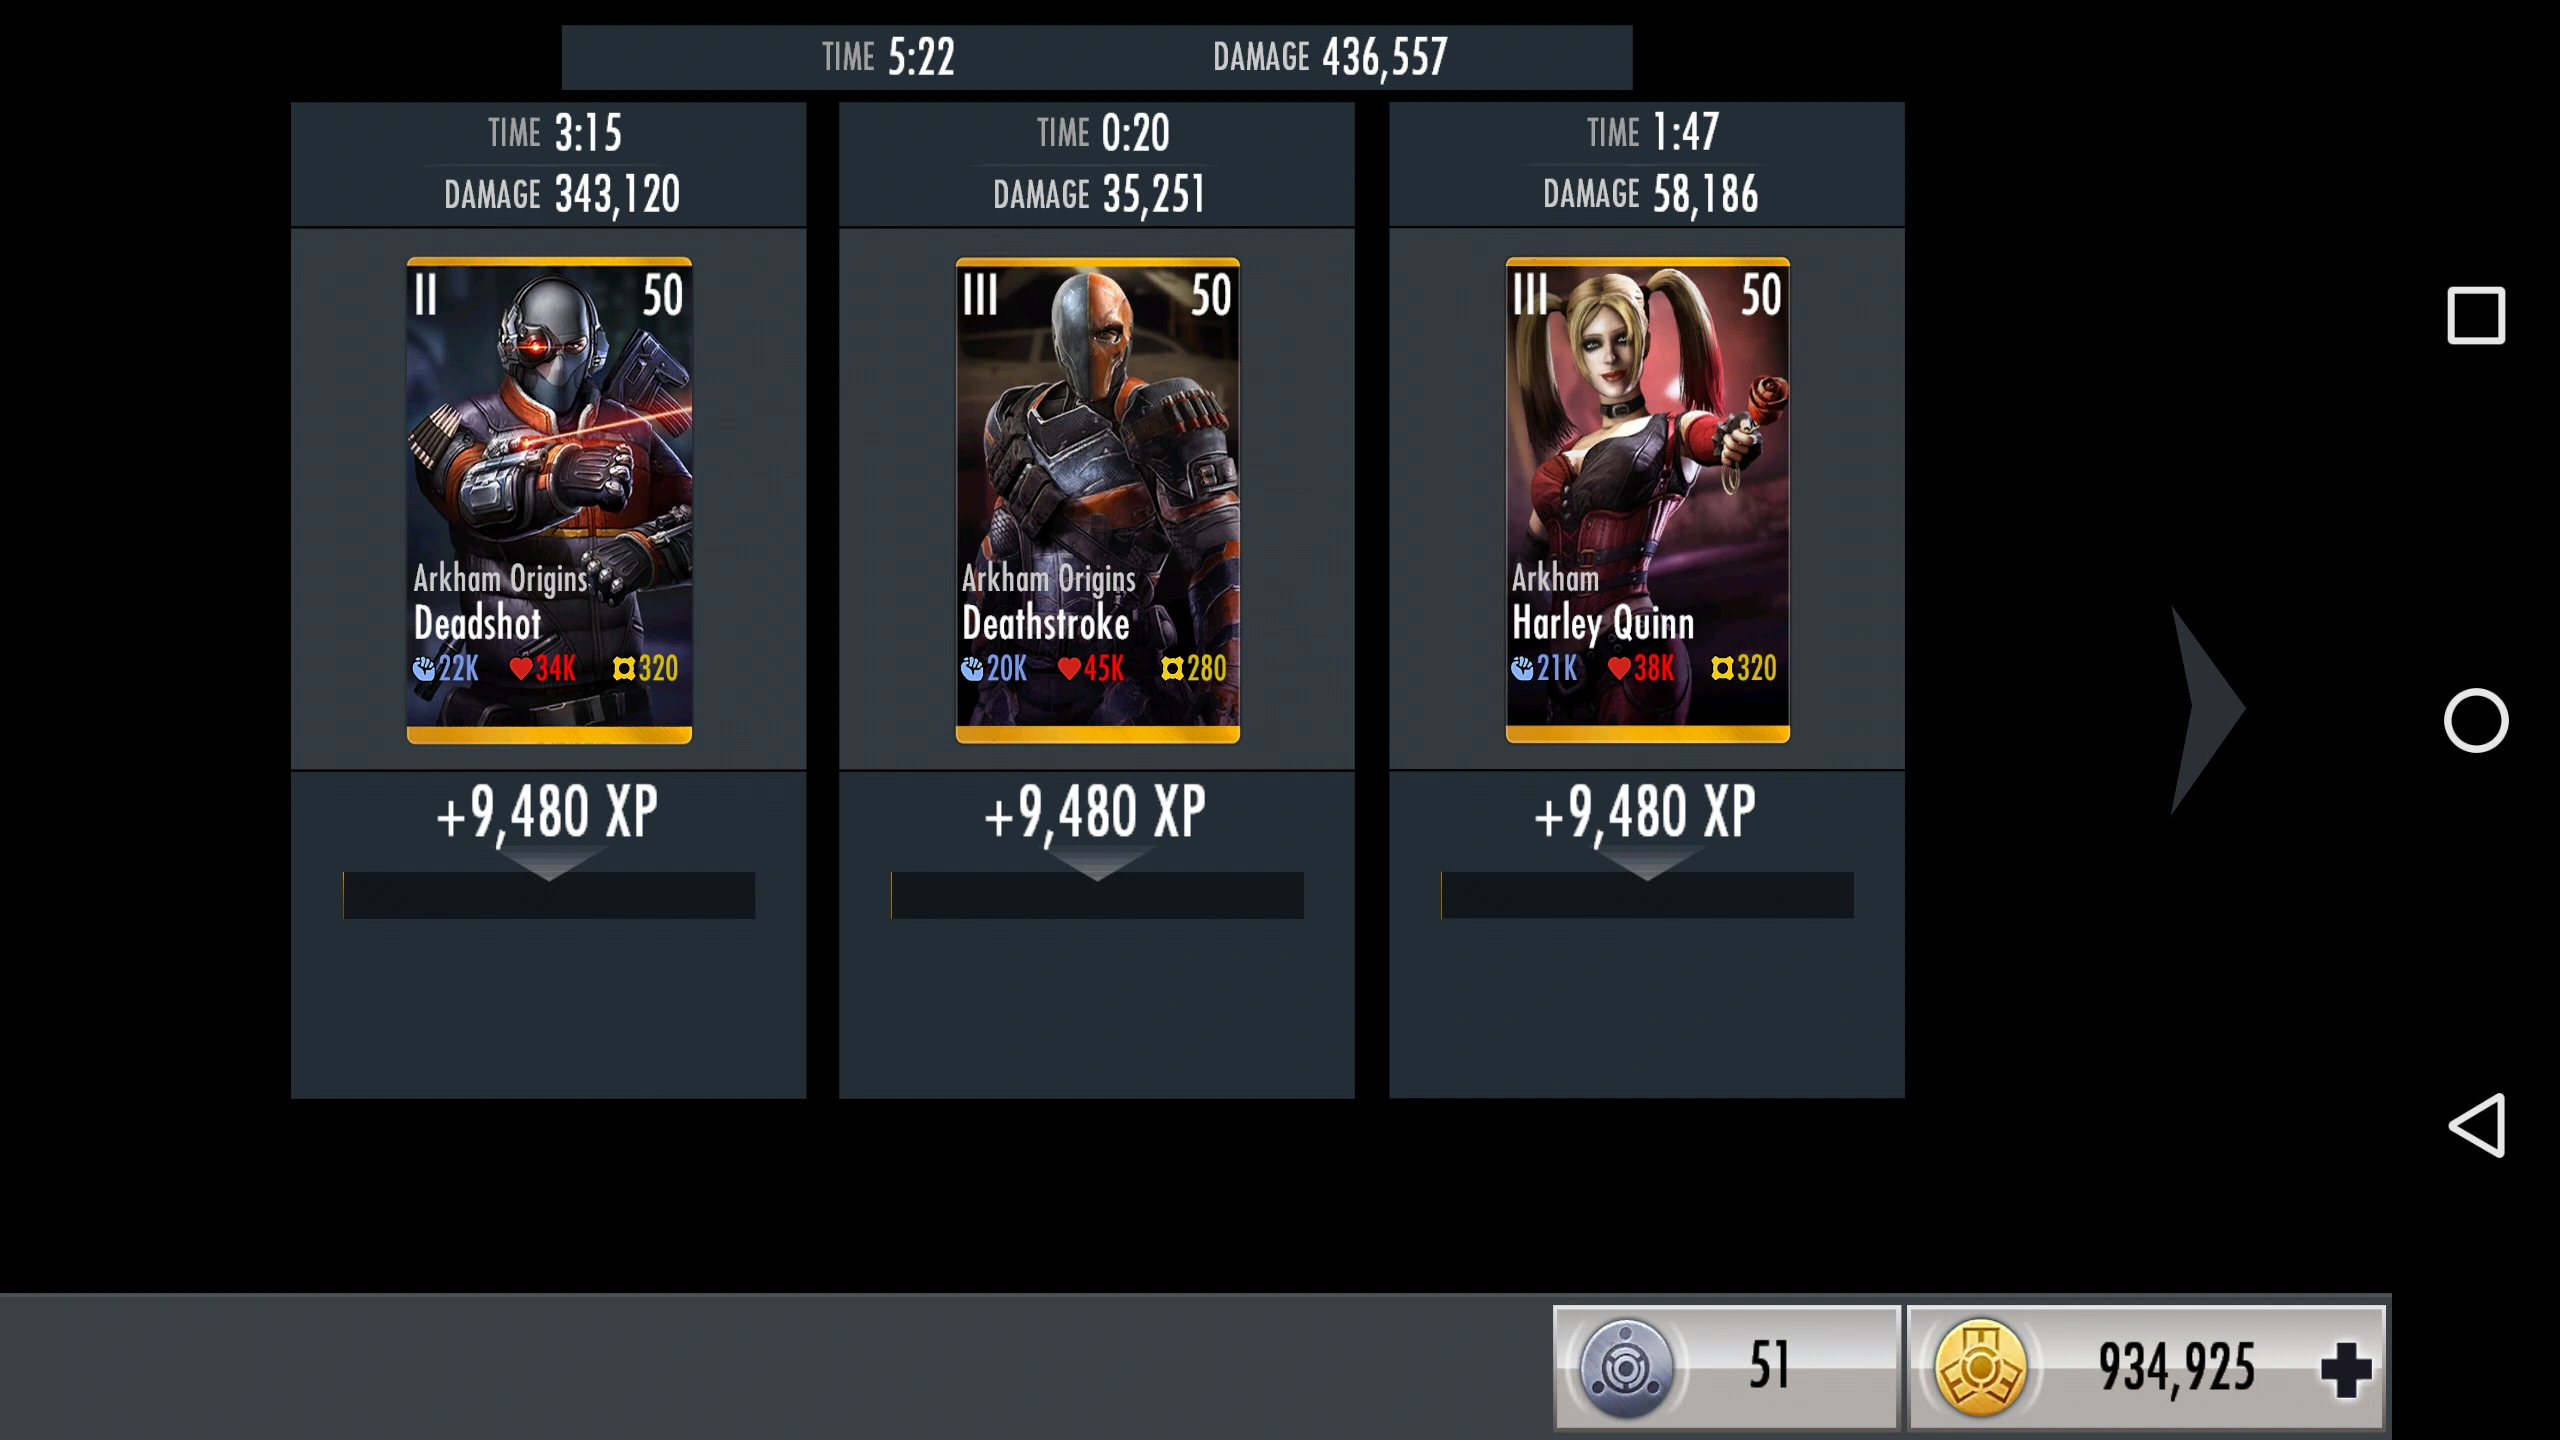Tap the gold plus icon to buy credits
The image size is (2560, 1440).
pos(2346,1368)
